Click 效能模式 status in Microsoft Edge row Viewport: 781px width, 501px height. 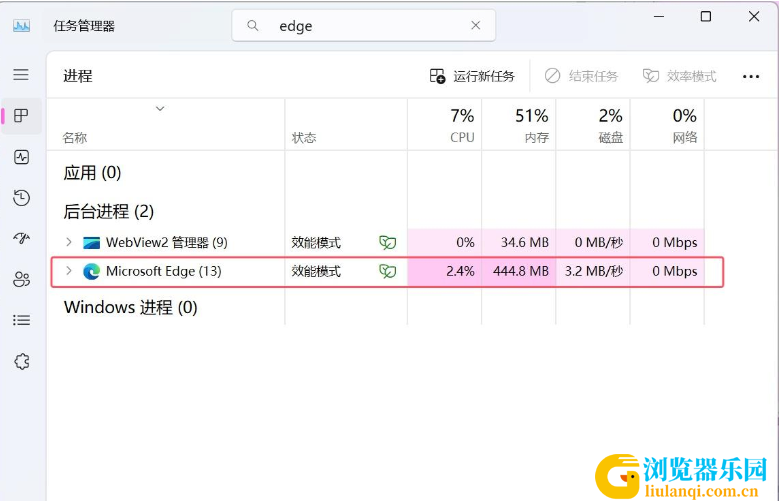316,271
